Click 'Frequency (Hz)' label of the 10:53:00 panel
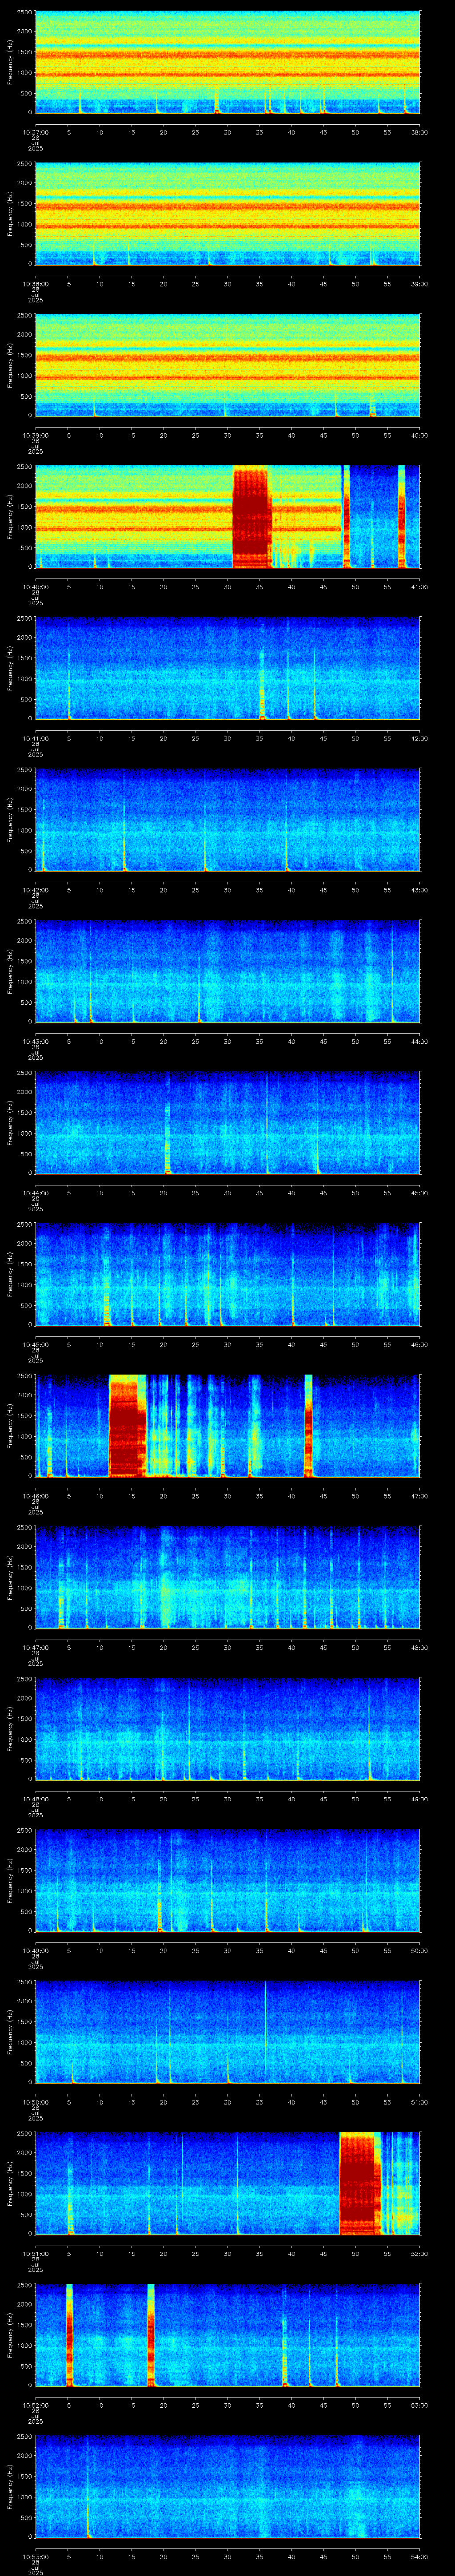455x2576 pixels. click(x=10, y=2487)
